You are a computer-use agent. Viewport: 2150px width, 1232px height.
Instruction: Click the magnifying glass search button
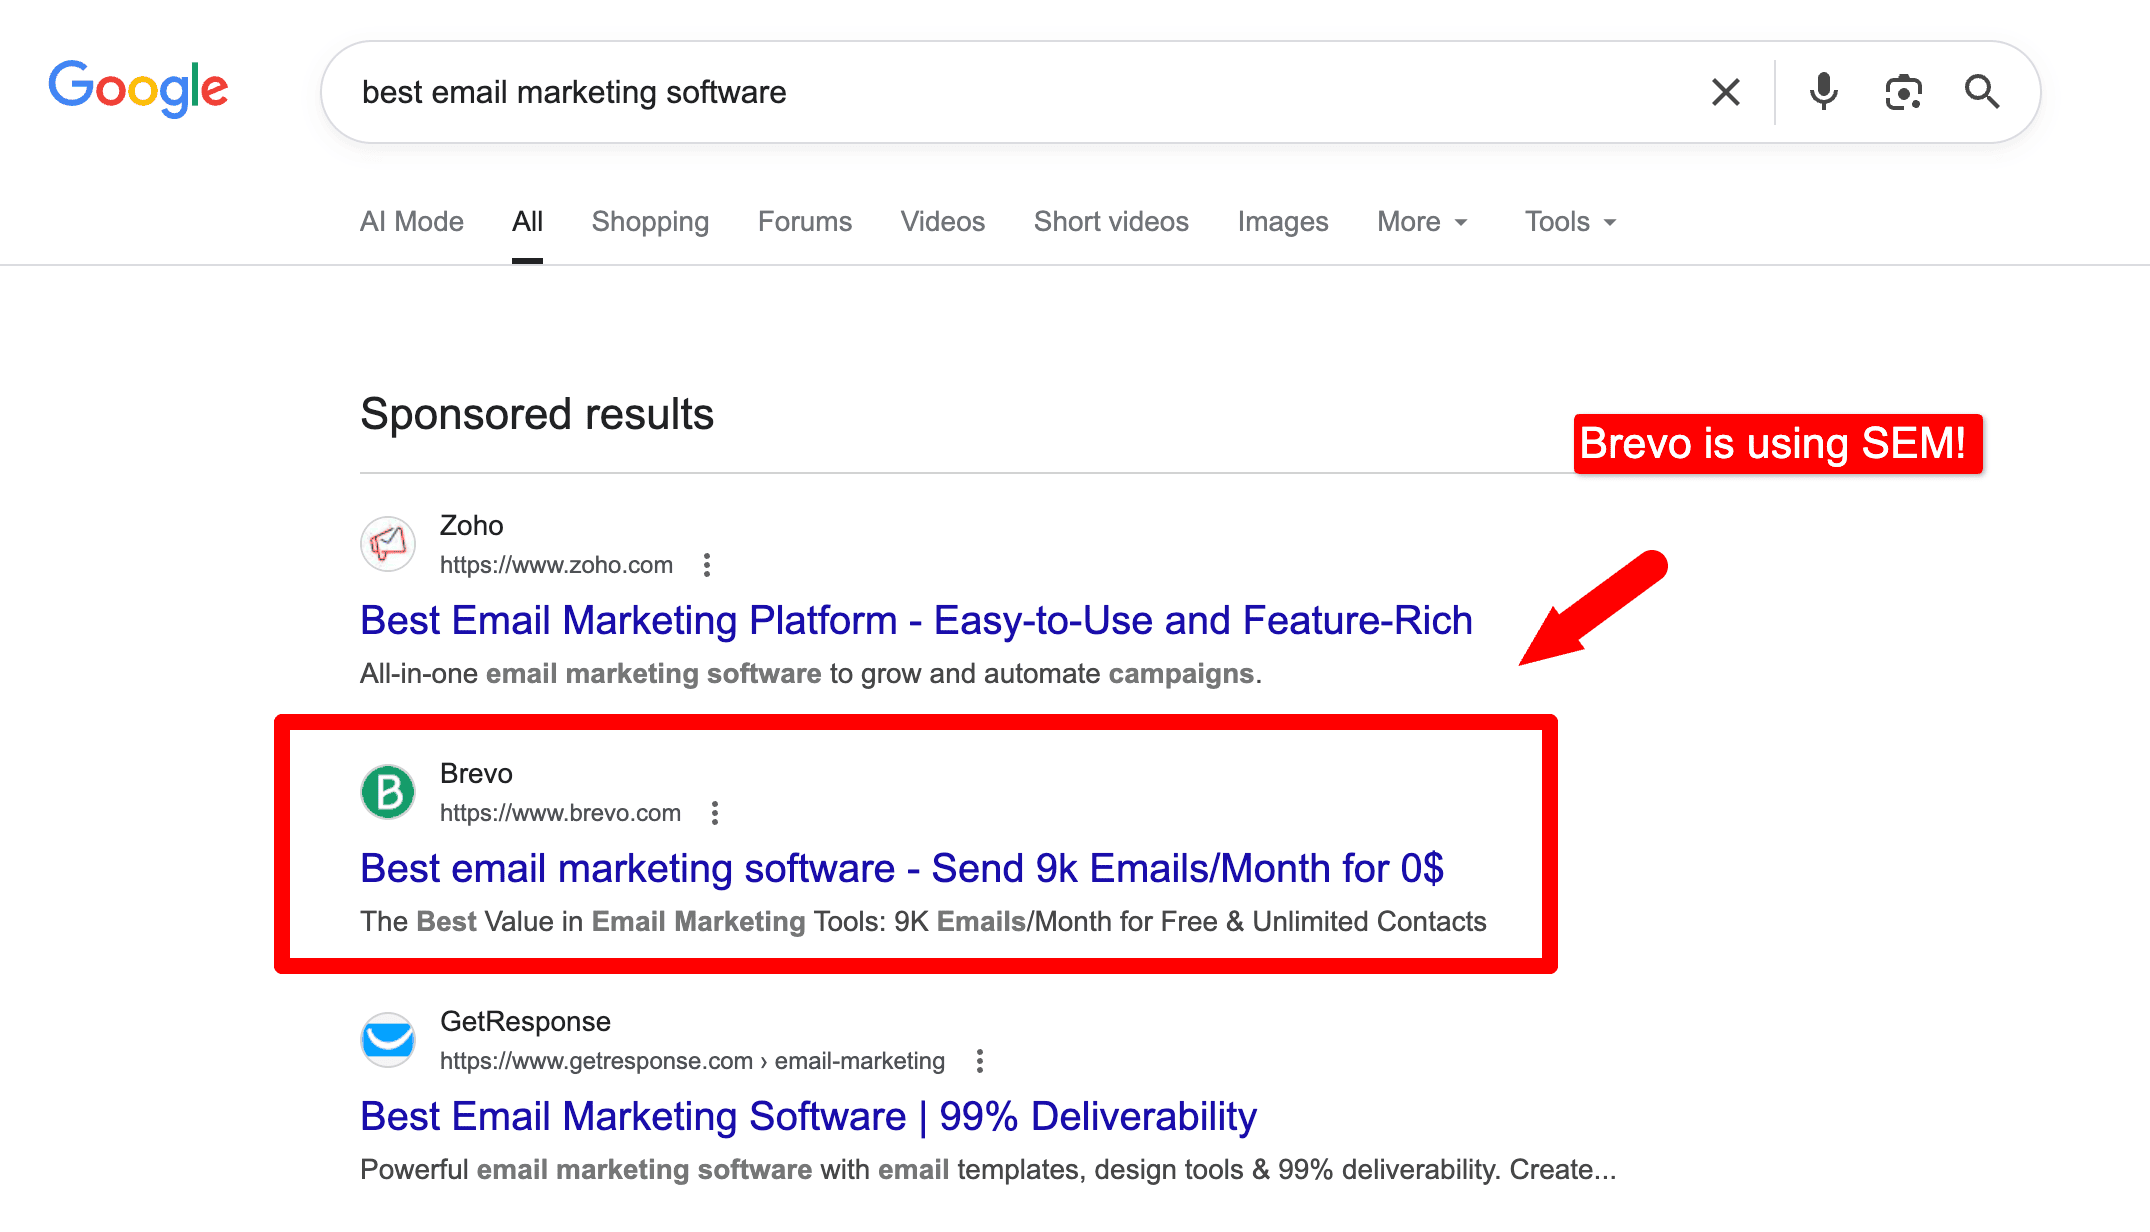point(1981,92)
